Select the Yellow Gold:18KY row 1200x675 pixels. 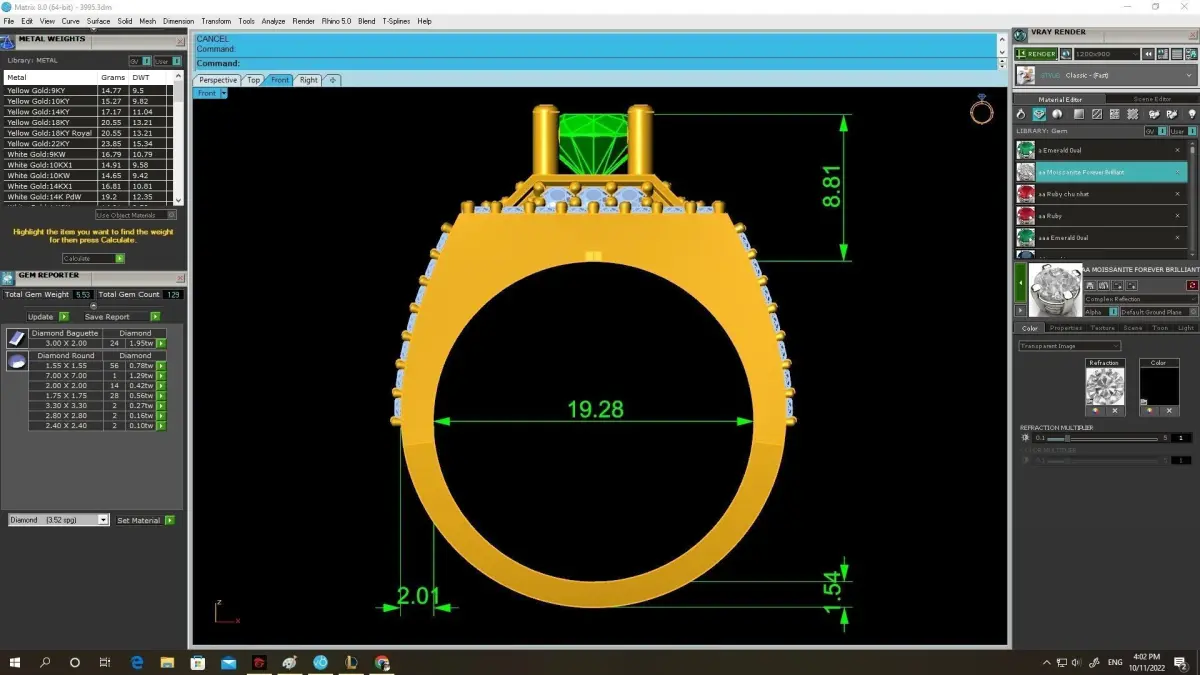88,122
